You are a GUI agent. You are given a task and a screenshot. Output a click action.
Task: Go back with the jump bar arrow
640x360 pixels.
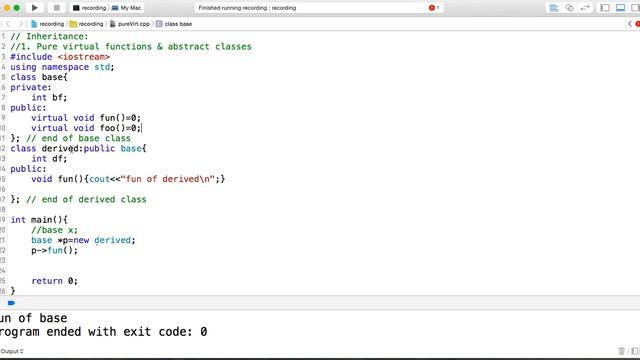tap(8, 24)
